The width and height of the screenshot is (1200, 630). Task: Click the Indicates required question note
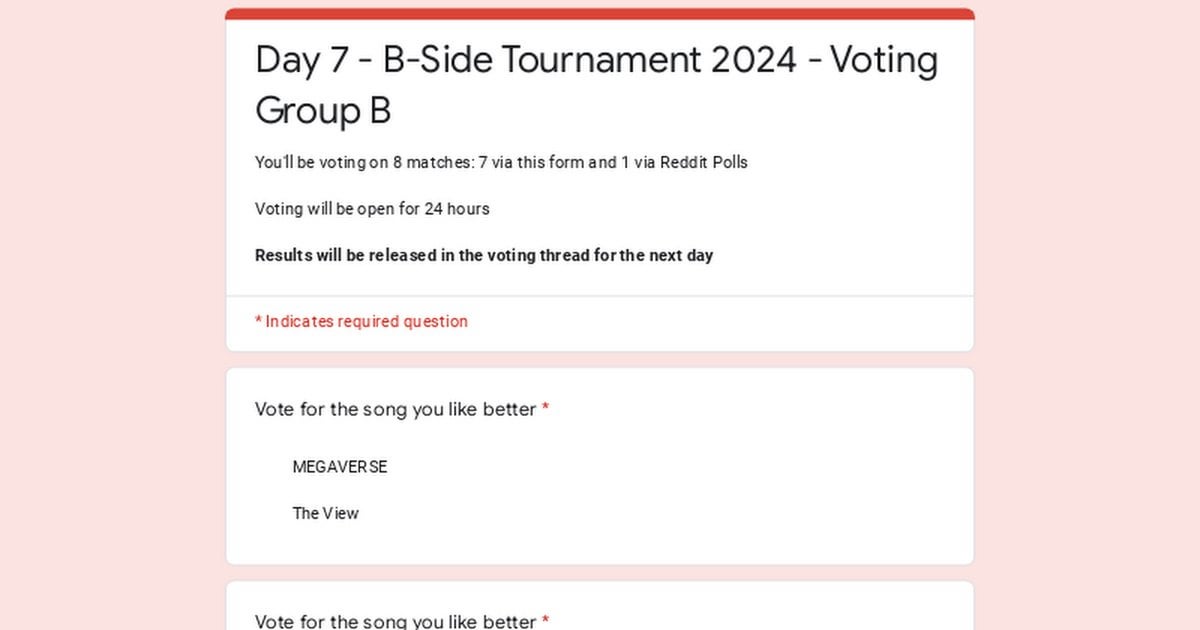366,321
